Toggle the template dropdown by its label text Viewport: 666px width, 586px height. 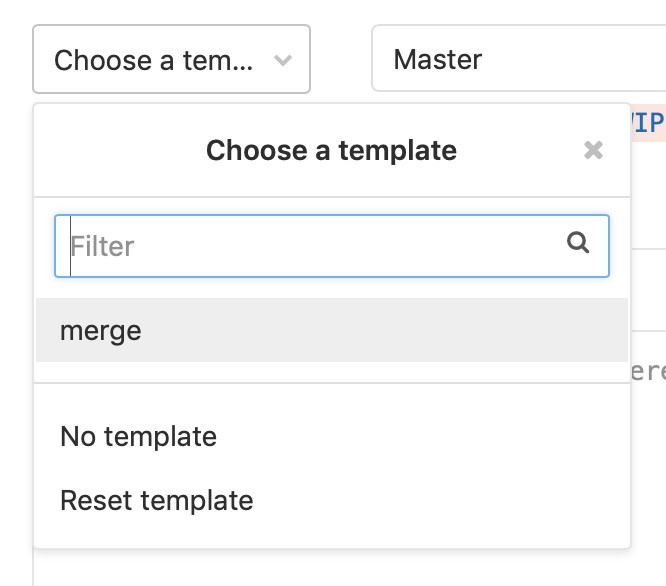[x=153, y=61]
